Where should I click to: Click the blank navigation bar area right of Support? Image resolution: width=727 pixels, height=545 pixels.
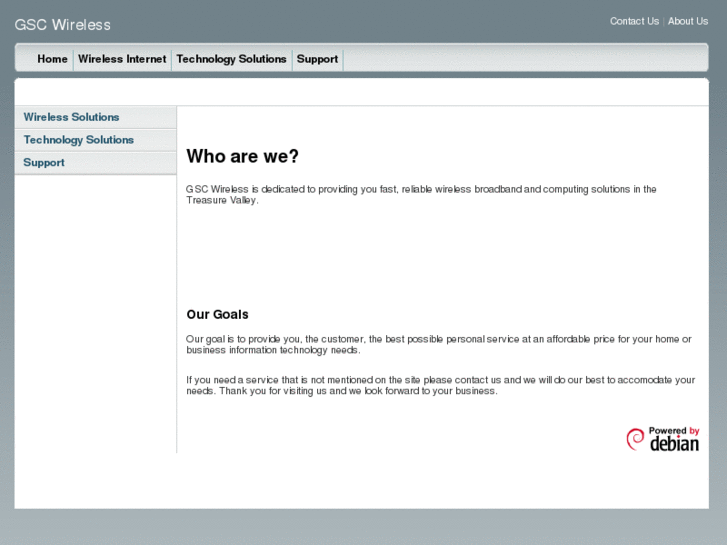(x=520, y=59)
